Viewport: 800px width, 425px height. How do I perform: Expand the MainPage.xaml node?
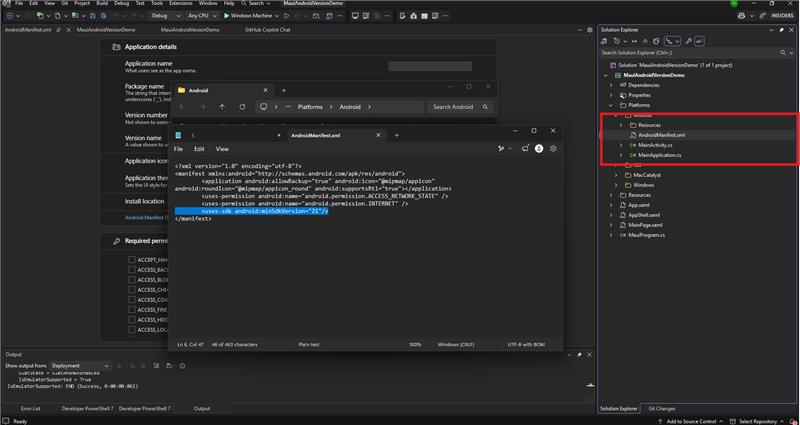pos(611,225)
